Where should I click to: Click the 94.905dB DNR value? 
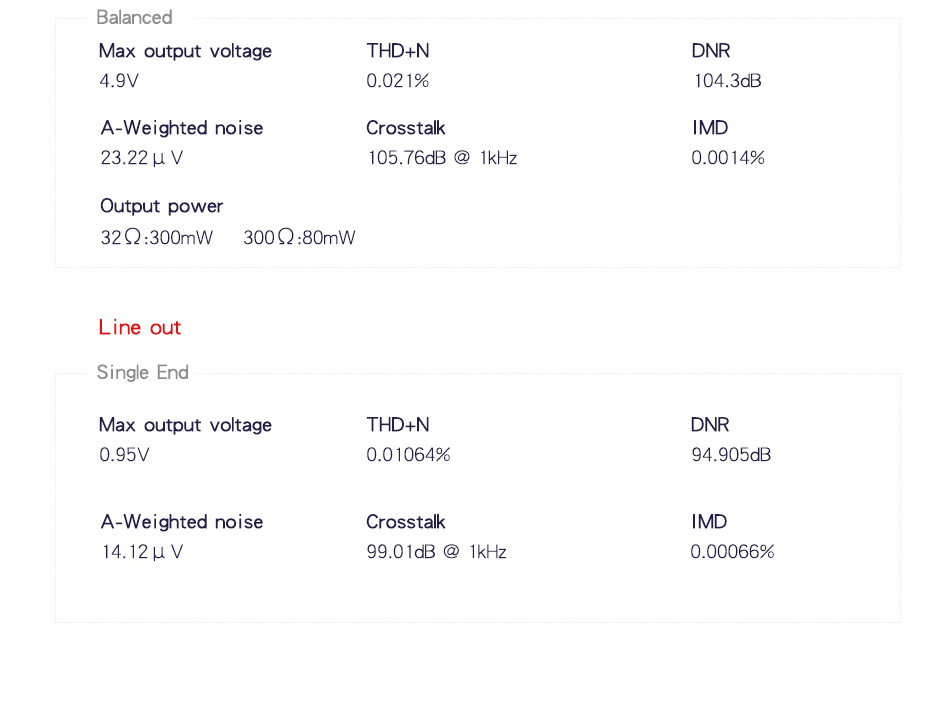coord(731,455)
